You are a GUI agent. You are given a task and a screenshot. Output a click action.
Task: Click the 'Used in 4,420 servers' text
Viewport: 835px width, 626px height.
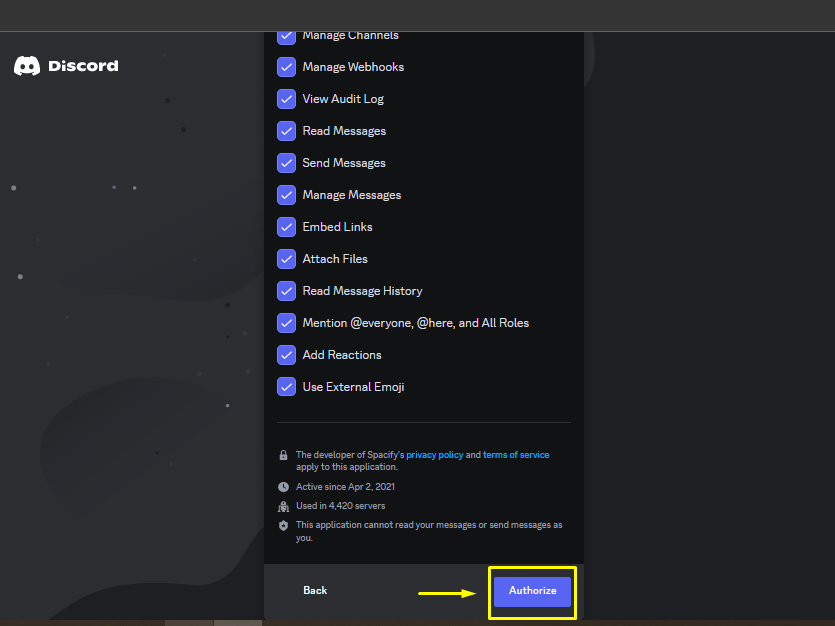340,506
